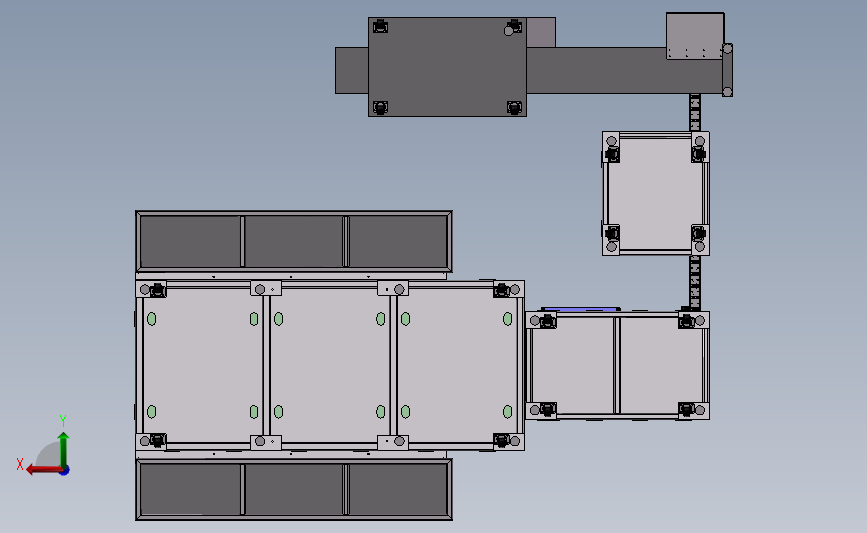Select the lower dark three-compartment tray
Image resolution: width=867 pixels, height=533 pixels.
(294, 489)
